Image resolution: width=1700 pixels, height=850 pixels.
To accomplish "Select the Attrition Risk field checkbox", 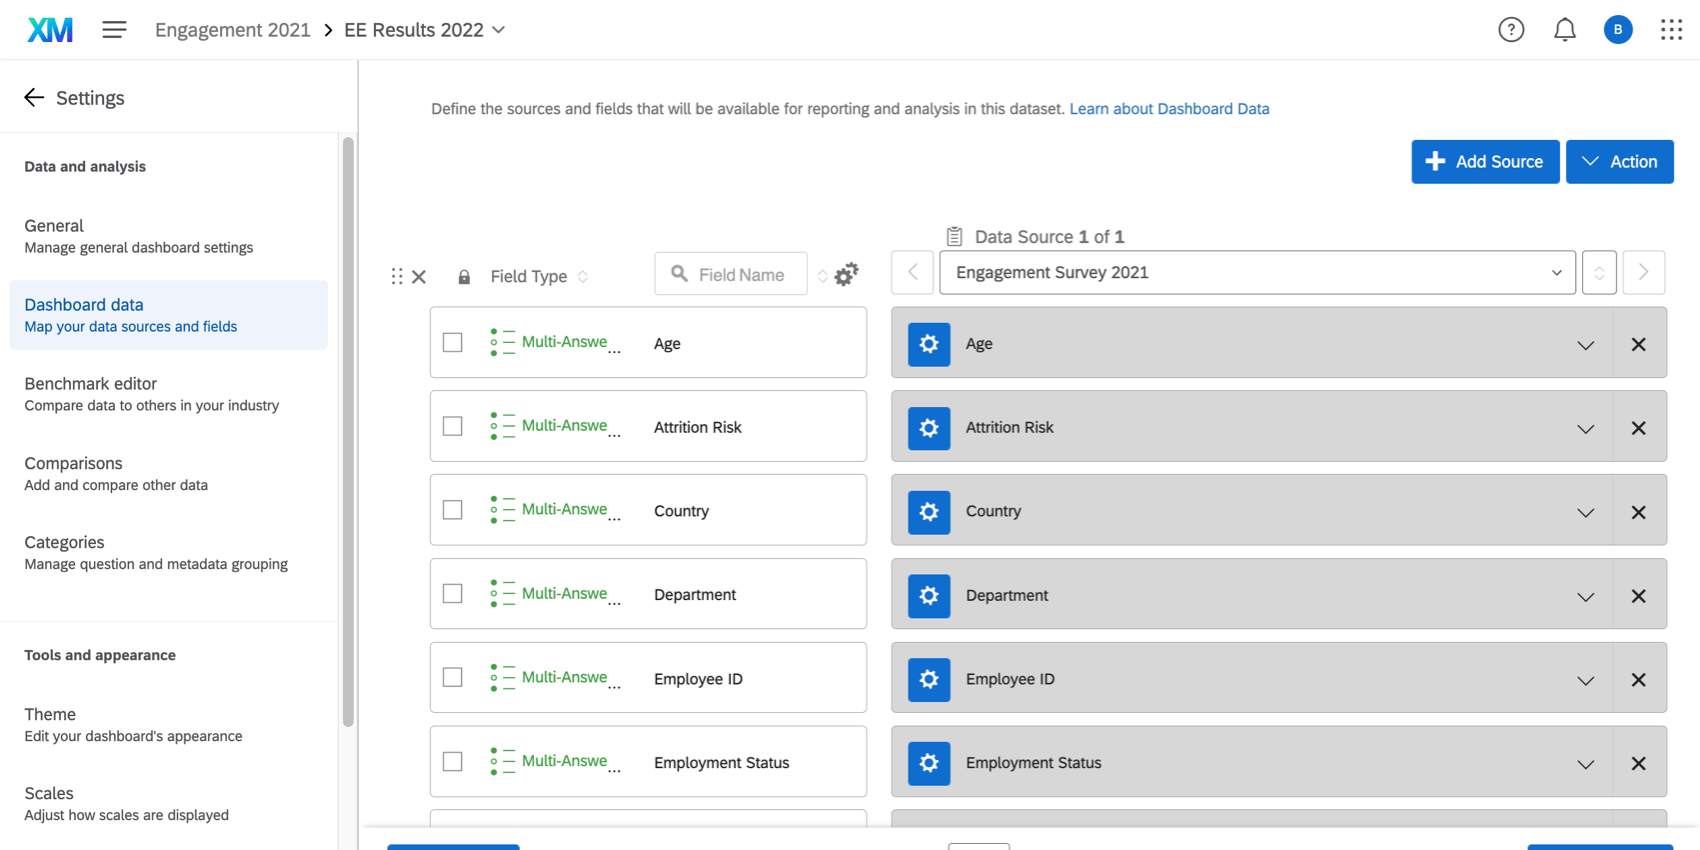I will [x=453, y=427].
